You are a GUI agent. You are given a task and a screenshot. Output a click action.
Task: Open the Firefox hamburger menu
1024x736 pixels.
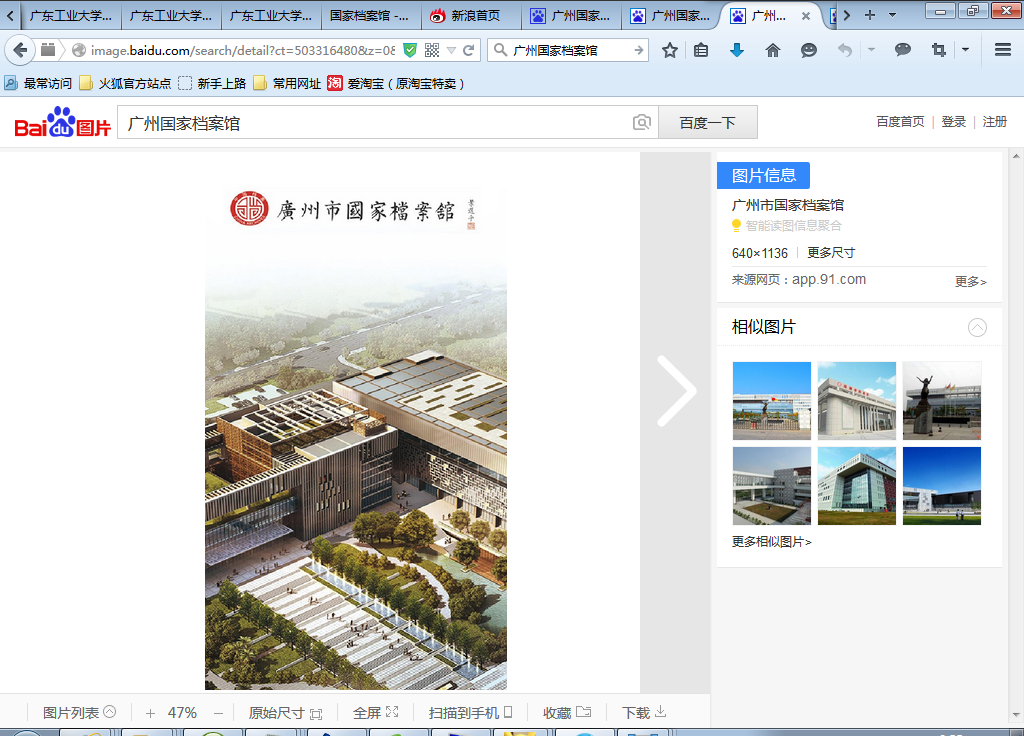(x=1003, y=50)
